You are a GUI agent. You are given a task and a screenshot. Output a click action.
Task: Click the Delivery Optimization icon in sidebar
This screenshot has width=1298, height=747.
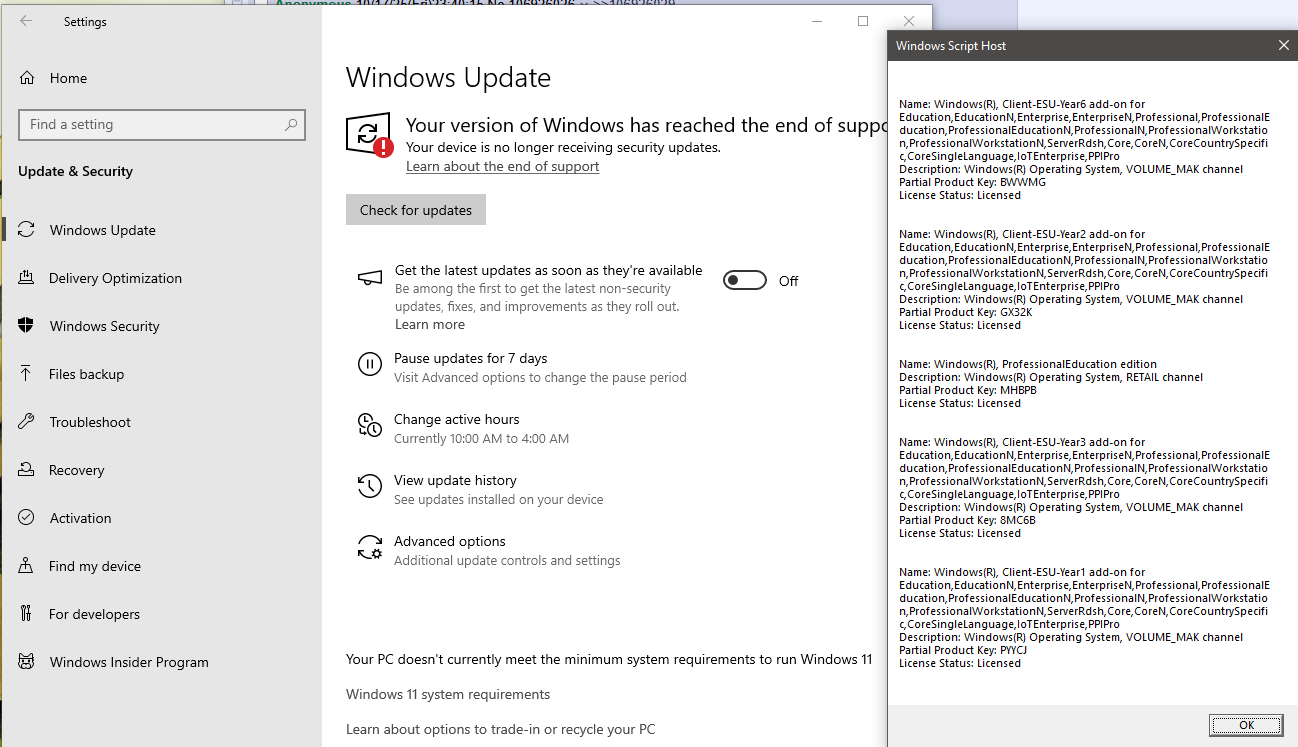[x=27, y=278]
